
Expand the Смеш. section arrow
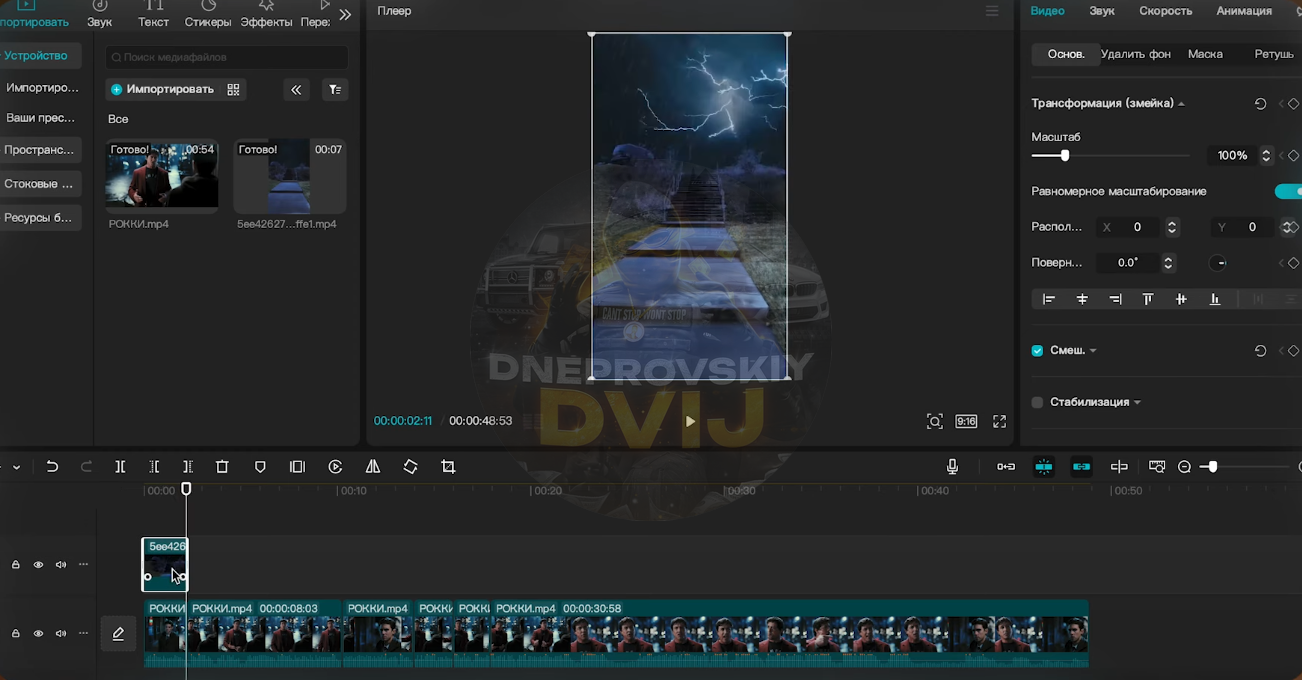pyautogui.click(x=1093, y=351)
